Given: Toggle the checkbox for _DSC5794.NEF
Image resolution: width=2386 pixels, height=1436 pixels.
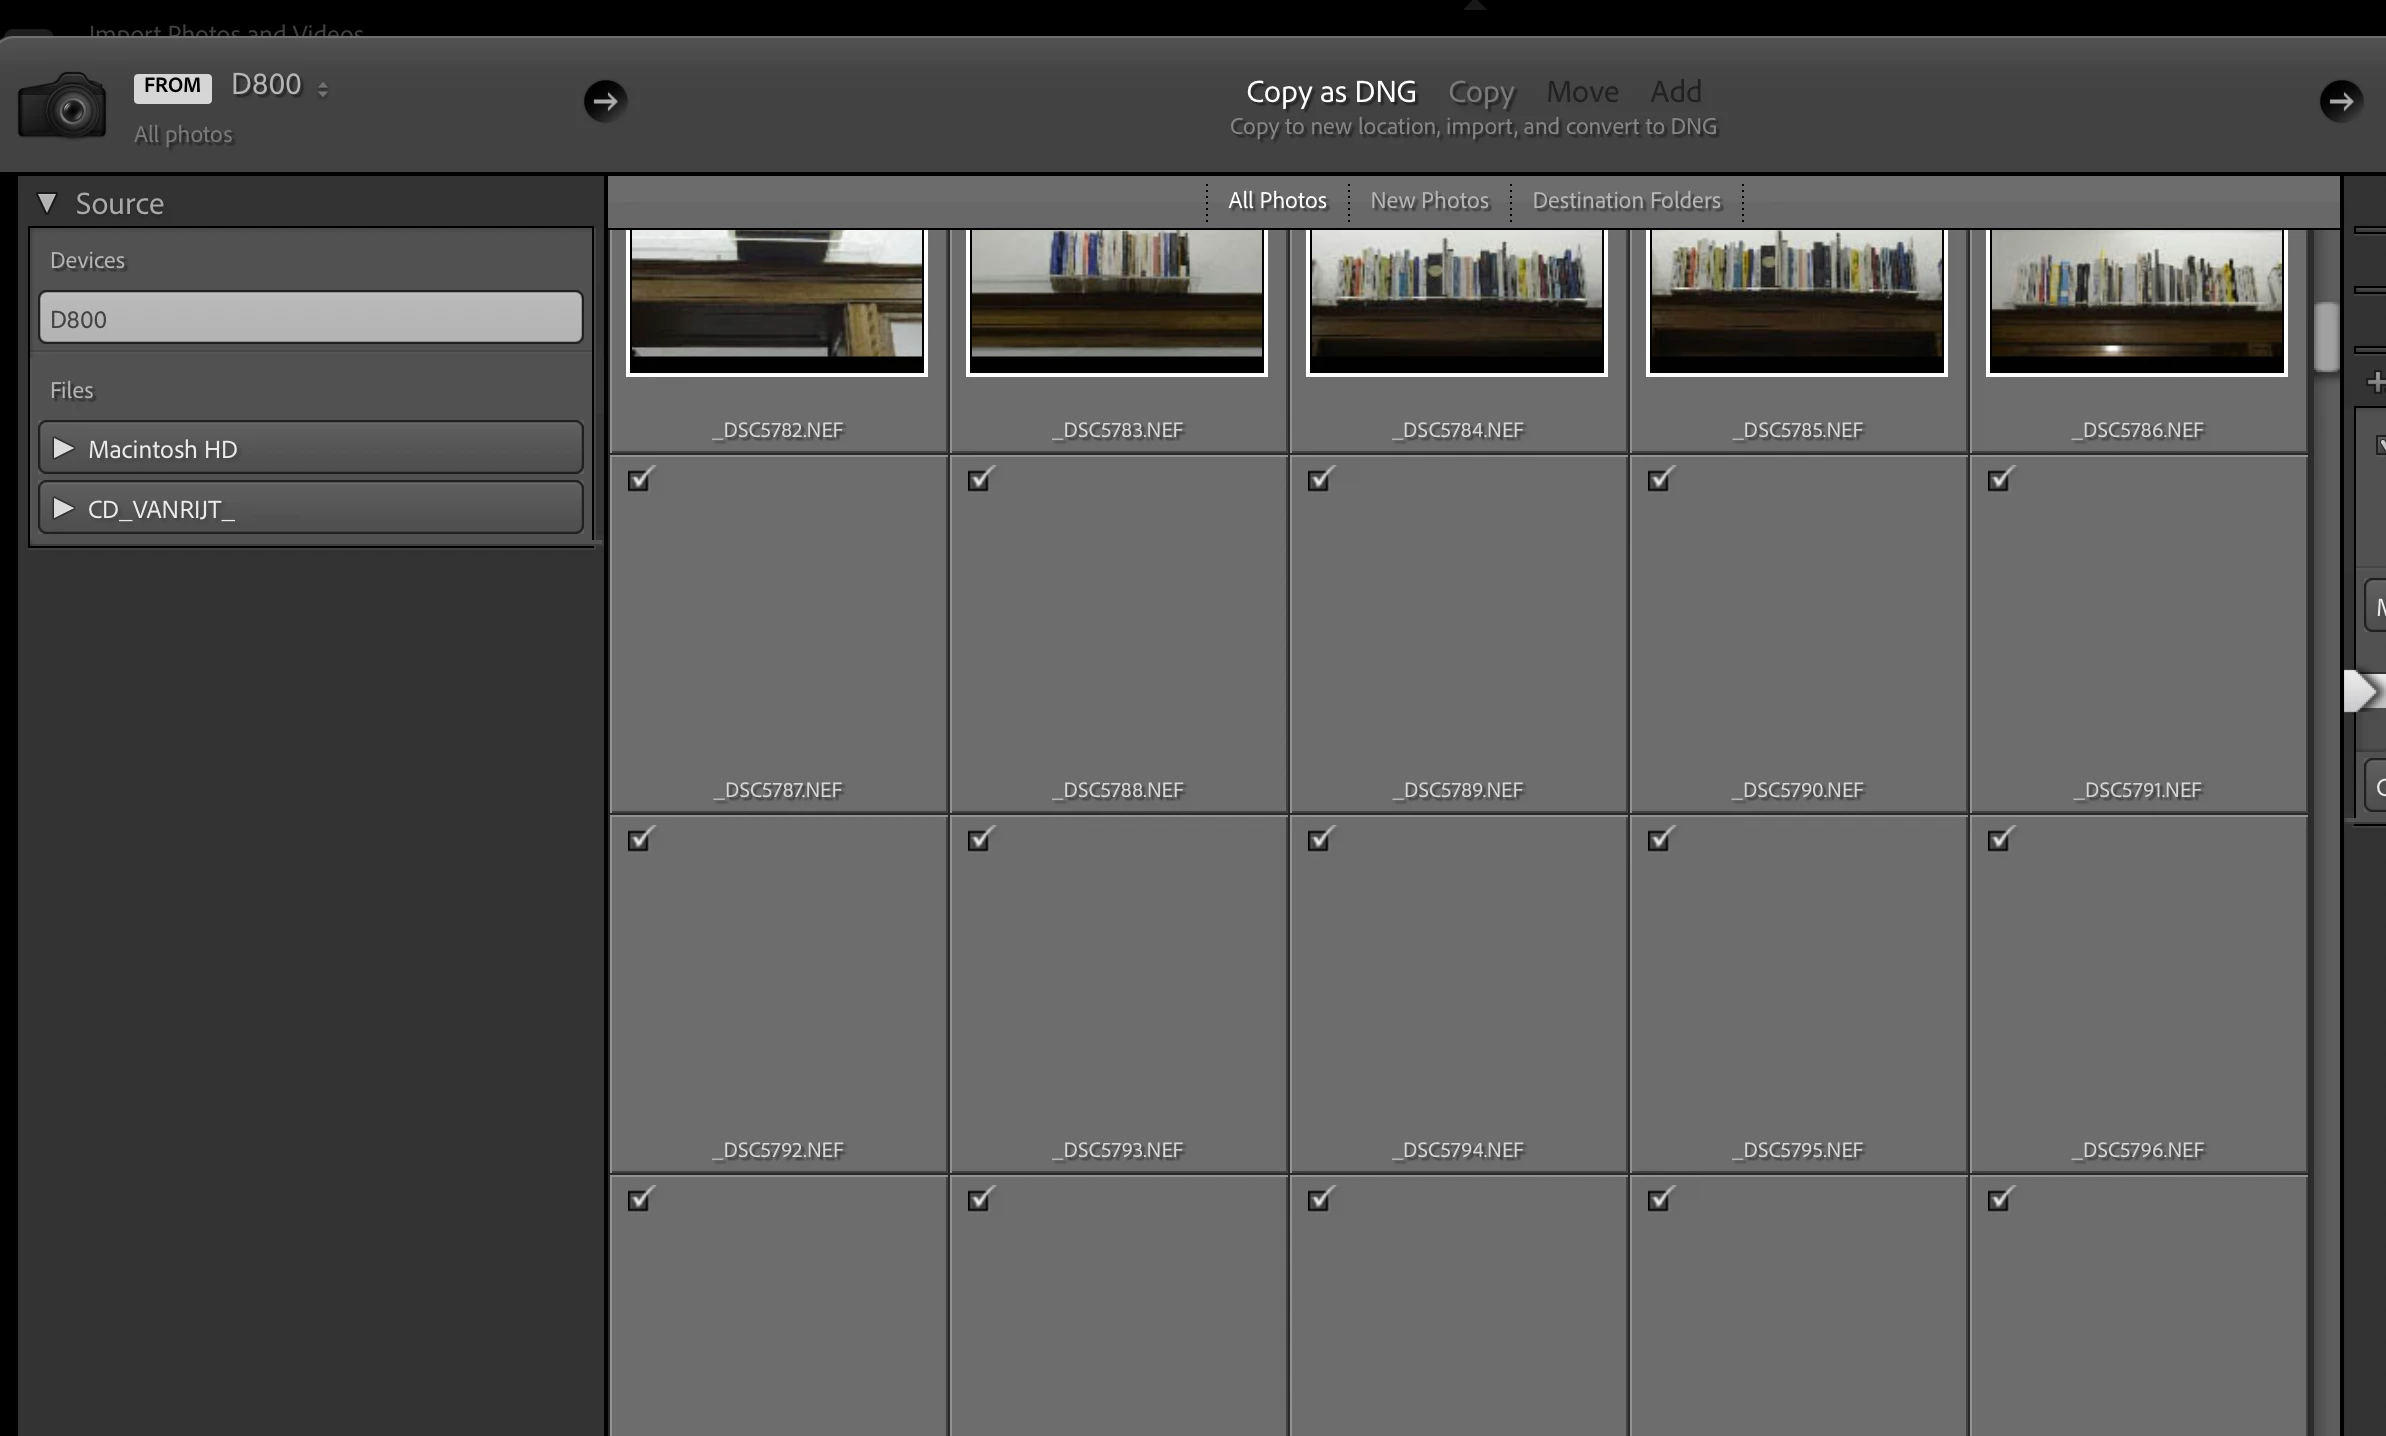Looking at the screenshot, I should point(1320,839).
